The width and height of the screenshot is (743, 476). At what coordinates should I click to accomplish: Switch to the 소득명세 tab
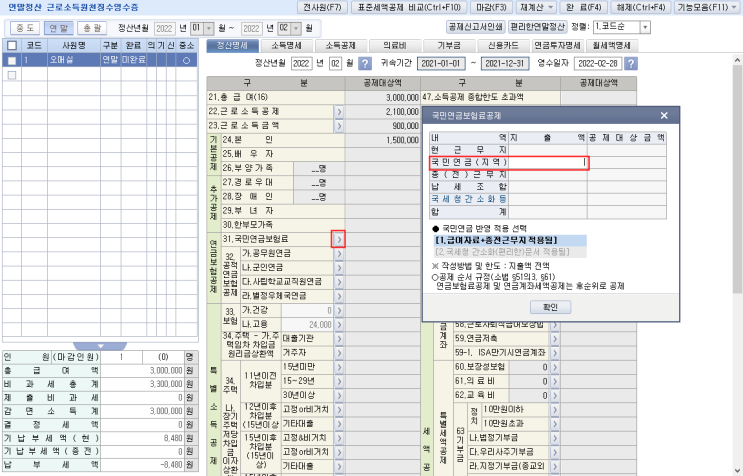click(286, 46)
